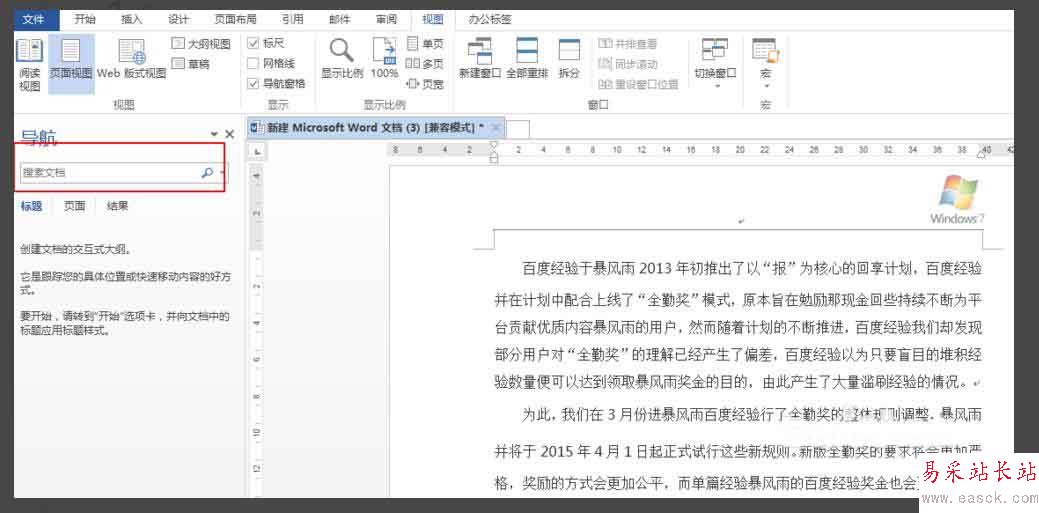The width and height of the screenshot is (1039, 513).
Task: Choose Multiple Pages zoom (多页)
Action: click(x=424, y=64)
